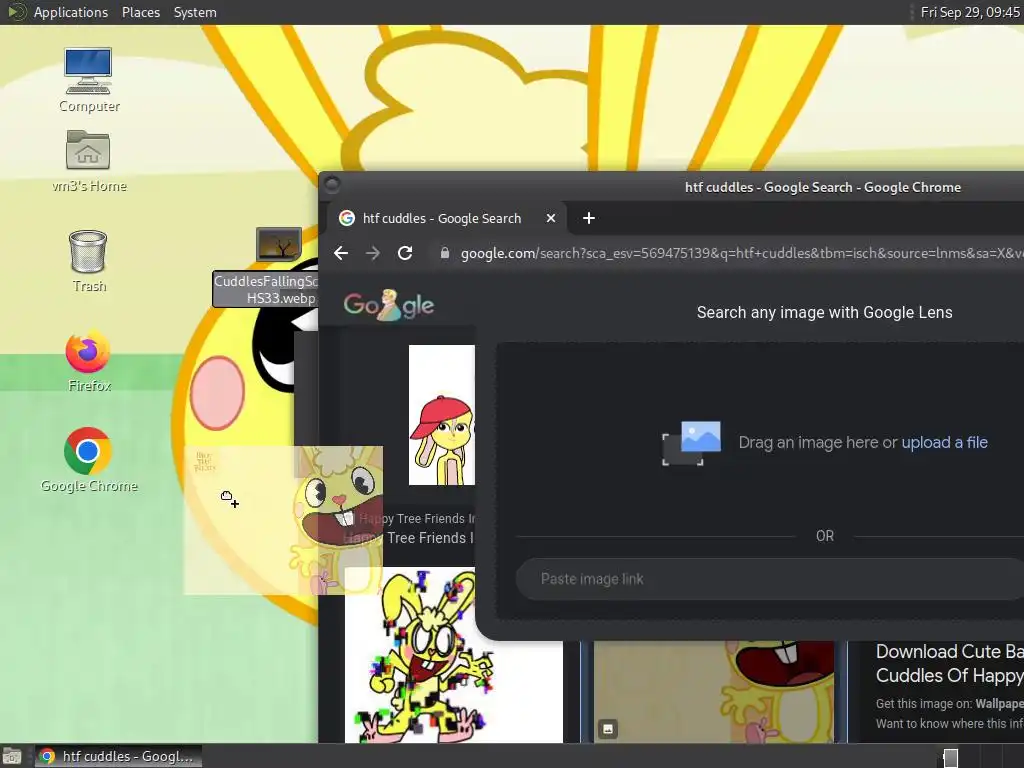This screenshot has width=1024, height=768.
Task: Focus the Paste image link field
Action: 769,579
